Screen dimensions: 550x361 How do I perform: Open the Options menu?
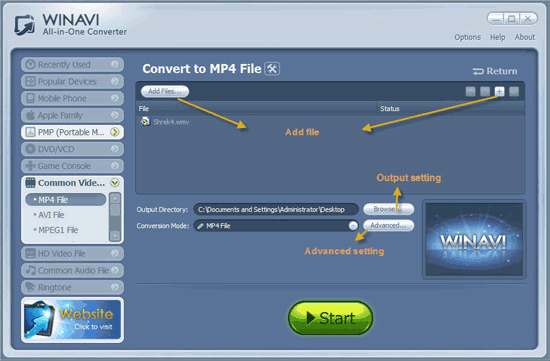467,37
